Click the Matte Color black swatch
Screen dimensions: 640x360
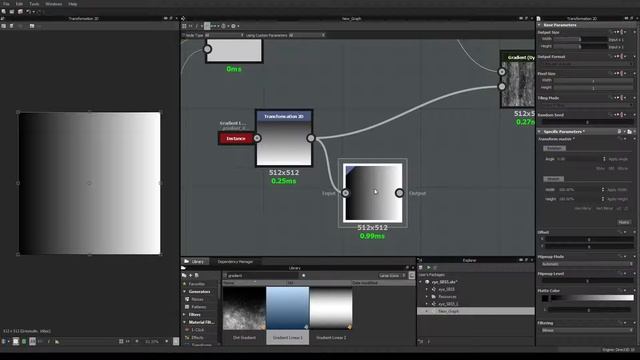click(545, 298)
